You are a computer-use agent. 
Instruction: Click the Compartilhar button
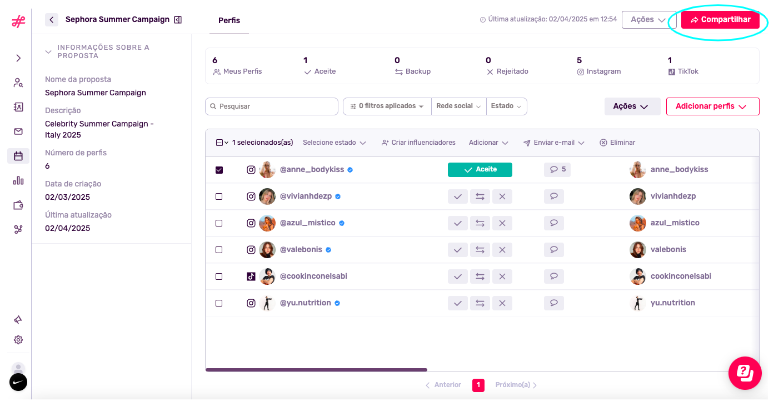pos(720,20)
